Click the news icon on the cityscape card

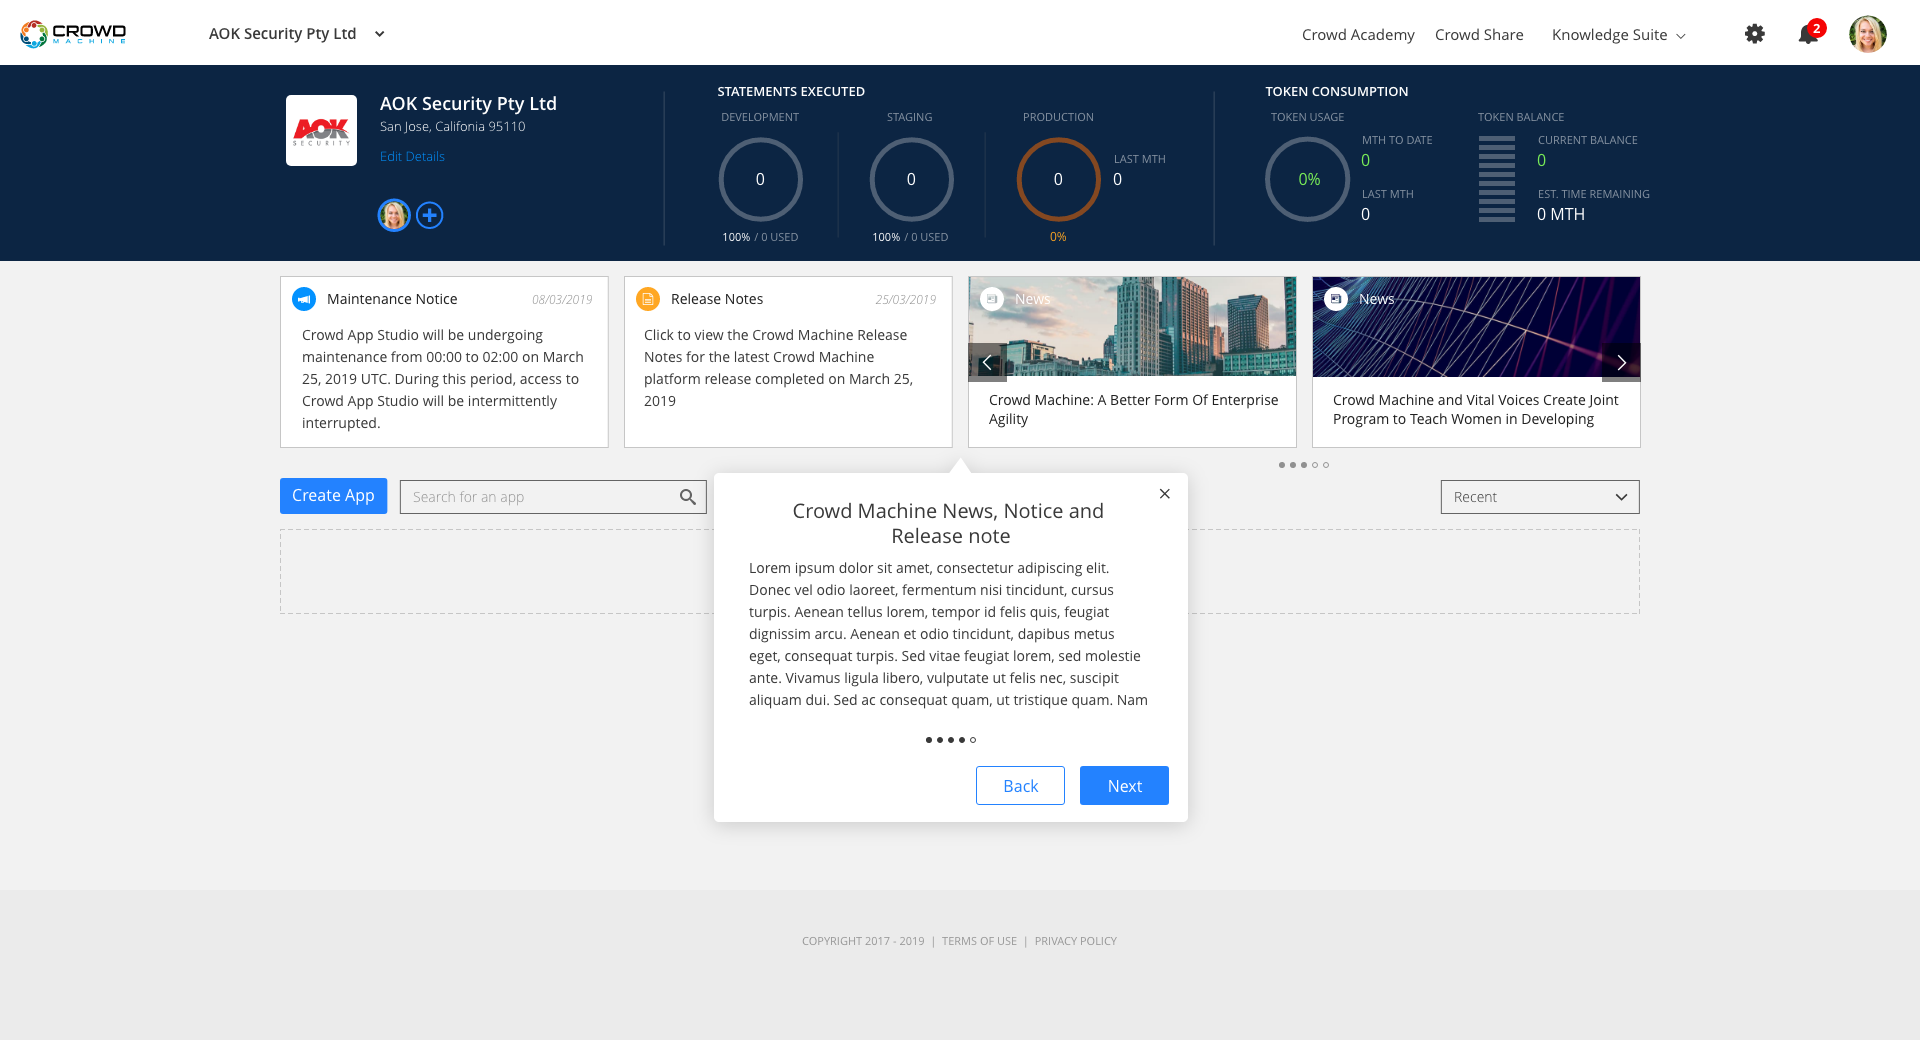pos(992,299)
